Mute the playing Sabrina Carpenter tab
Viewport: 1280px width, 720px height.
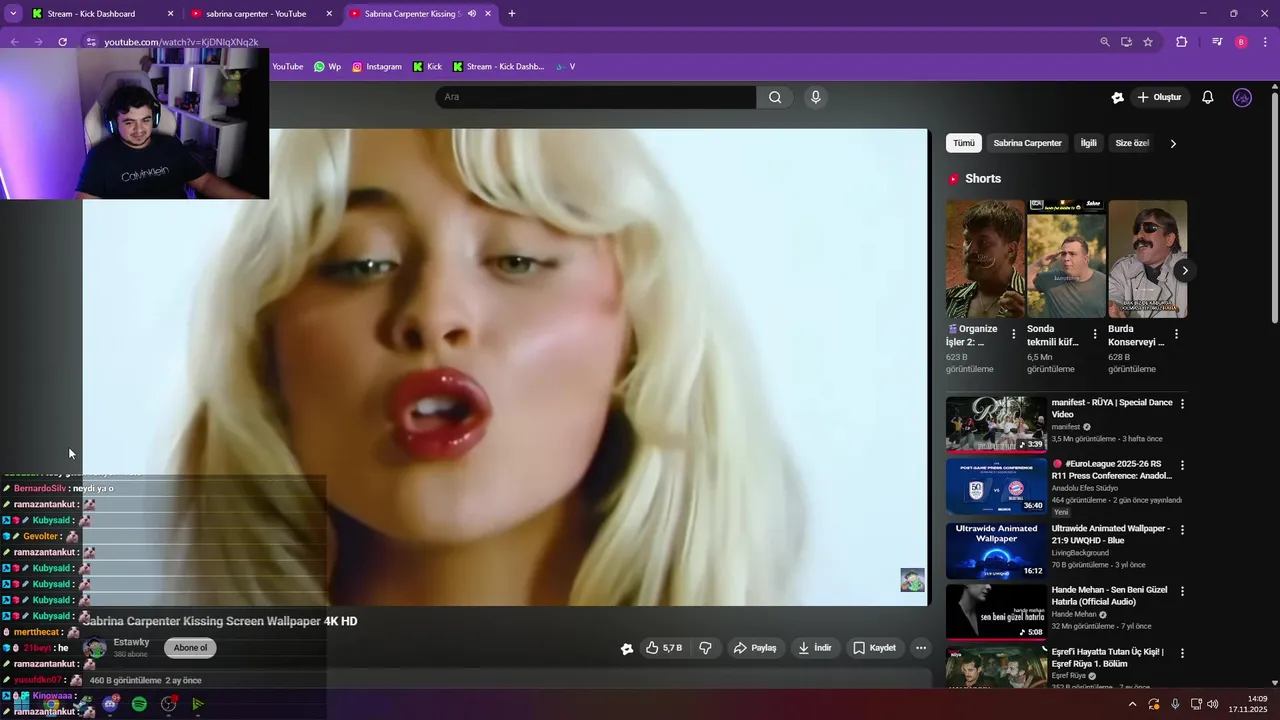click(472, 14)
